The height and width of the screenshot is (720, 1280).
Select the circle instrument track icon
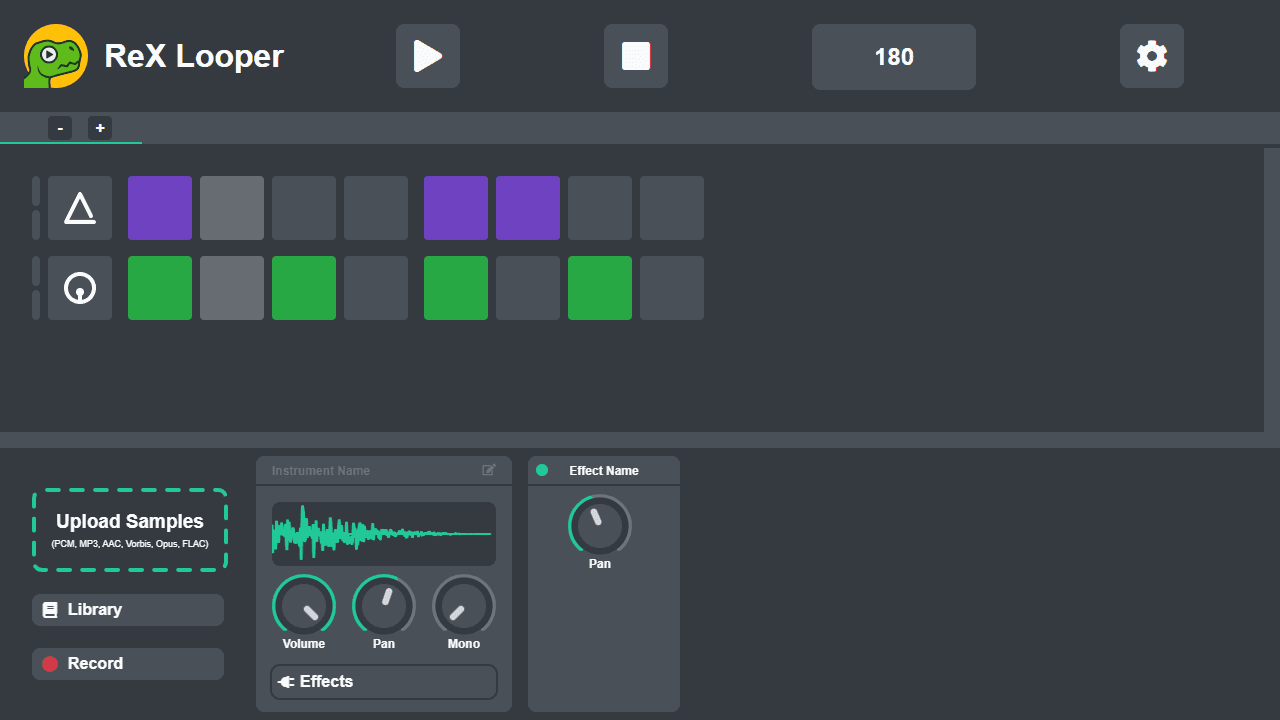coord(80,288)
